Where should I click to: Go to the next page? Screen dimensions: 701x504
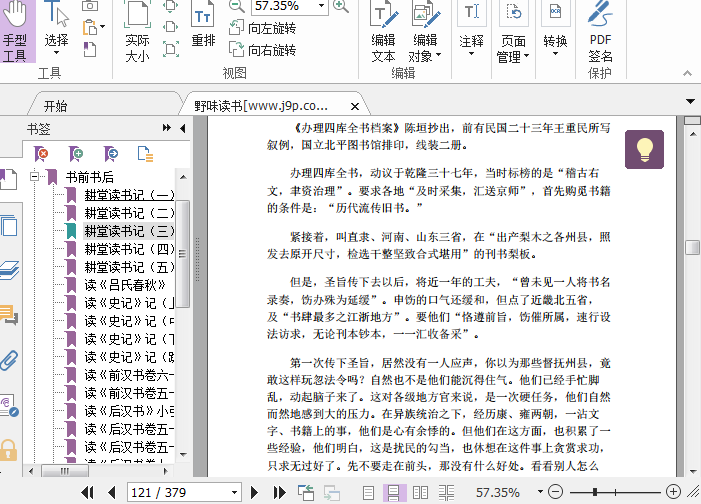point(254,493)
